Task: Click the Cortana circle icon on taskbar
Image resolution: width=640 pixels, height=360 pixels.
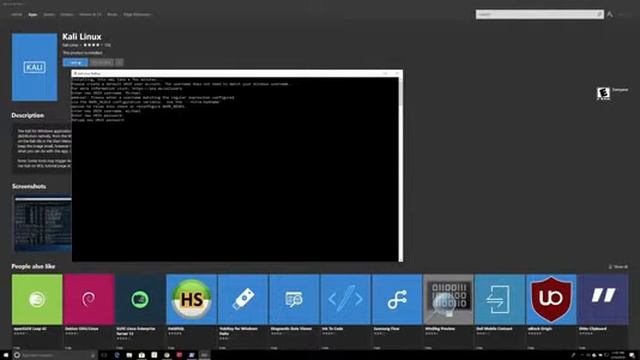Action: point(17,355)
